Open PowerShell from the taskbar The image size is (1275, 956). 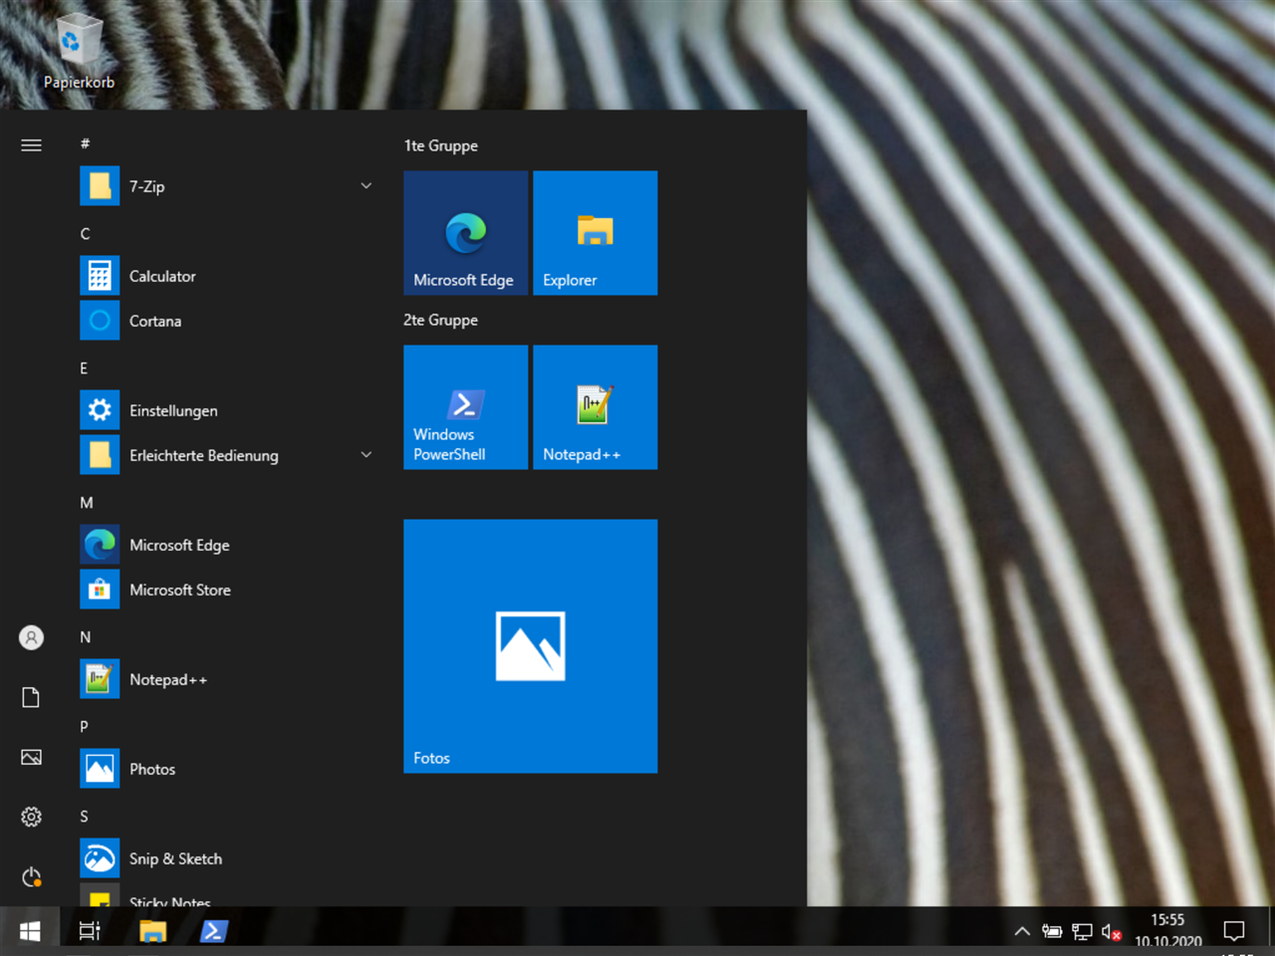pos(213,931)
